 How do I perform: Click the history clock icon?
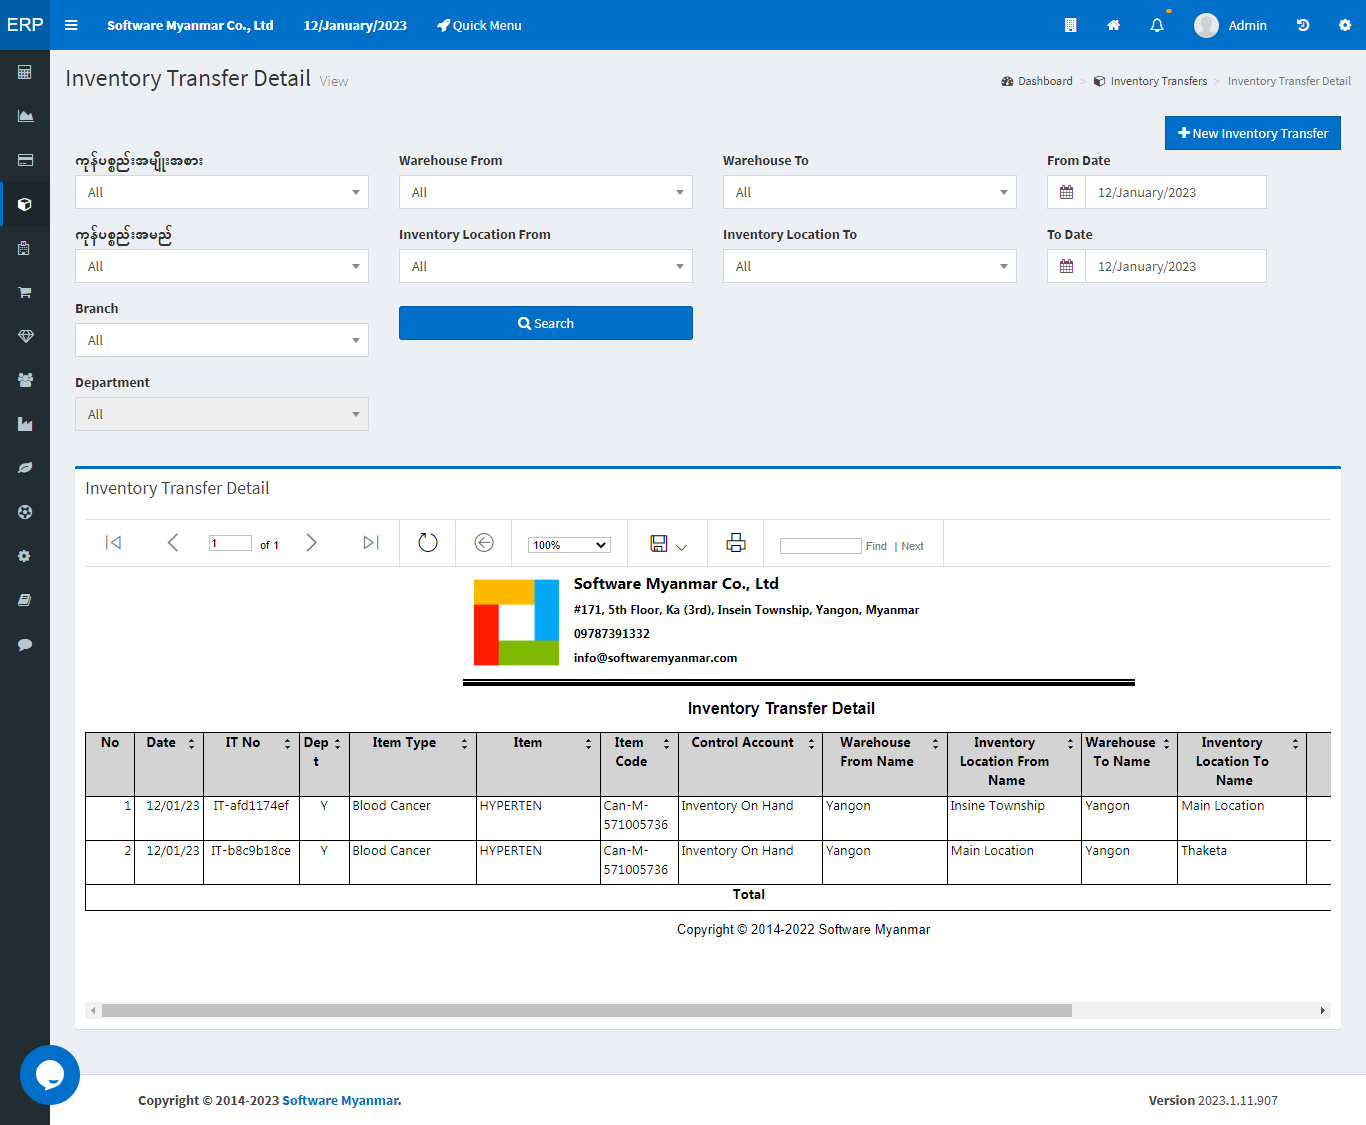coord(1303,25)
